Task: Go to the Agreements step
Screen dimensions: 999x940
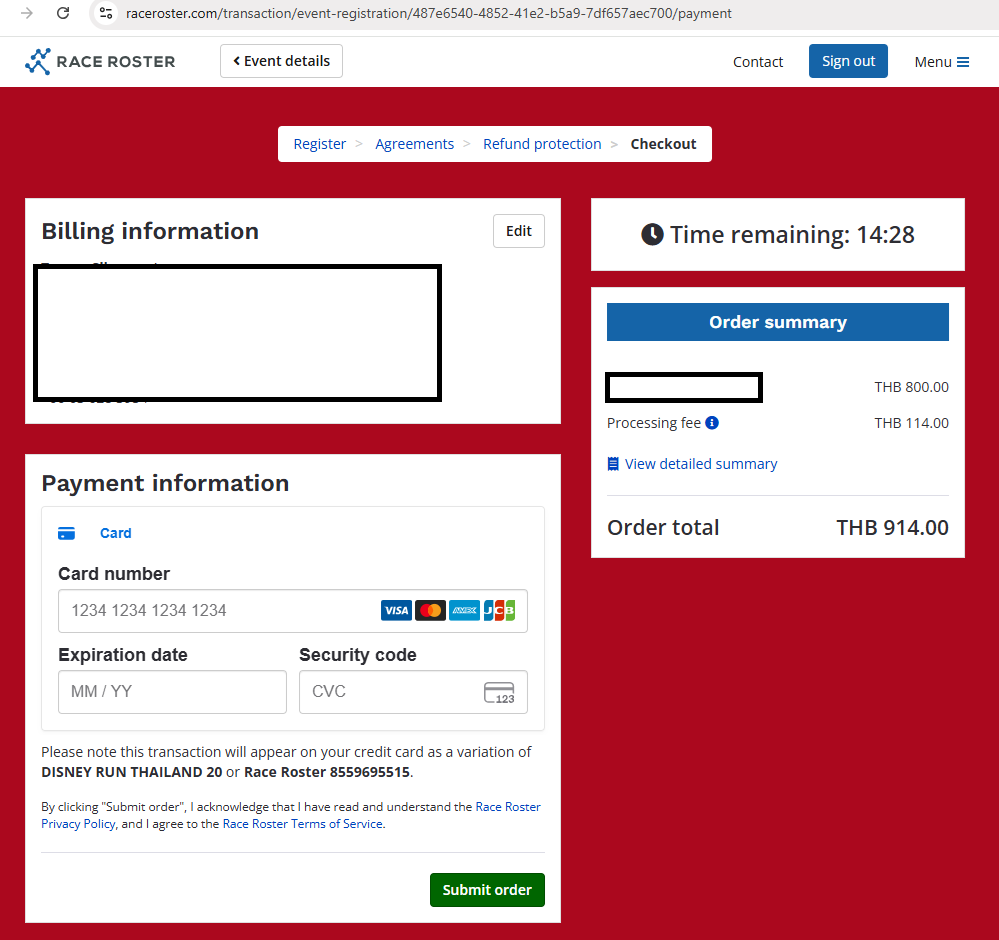Action: pyautogui.click(x=414, y=144)
